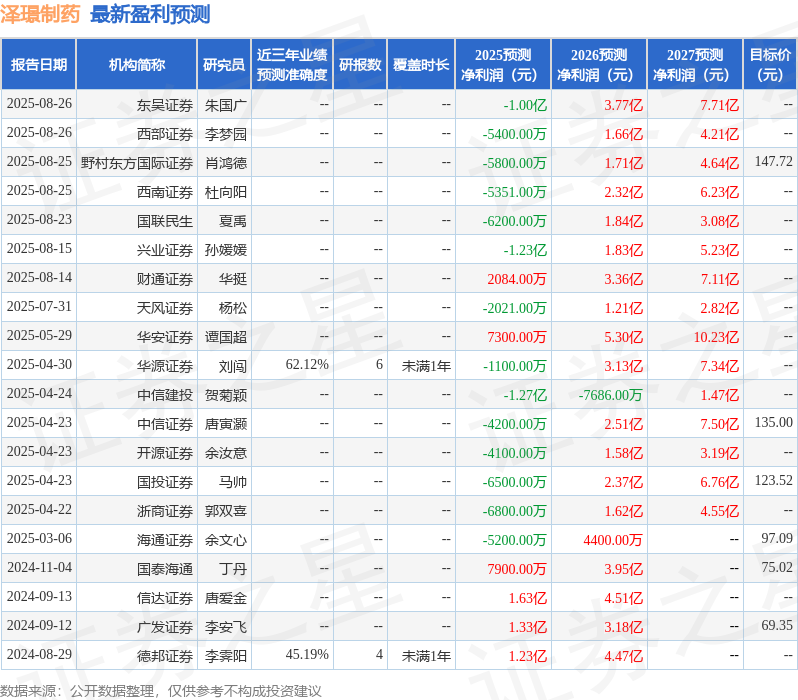Image resolution: width=798 pixels, height=700 pixels.
Task: Click the date 2024-11-04
Action: coord(39,568)
